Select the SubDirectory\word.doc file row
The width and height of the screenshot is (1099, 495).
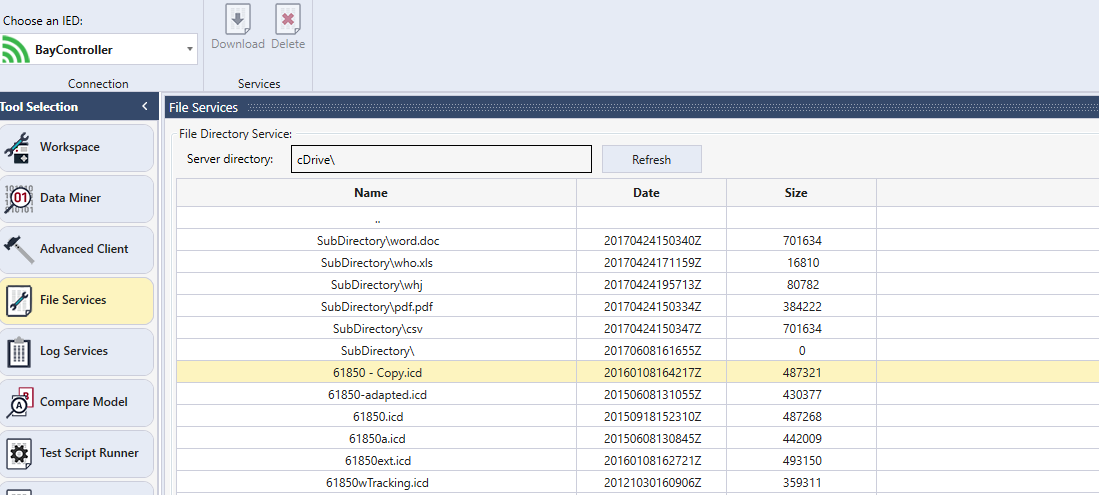376,241
